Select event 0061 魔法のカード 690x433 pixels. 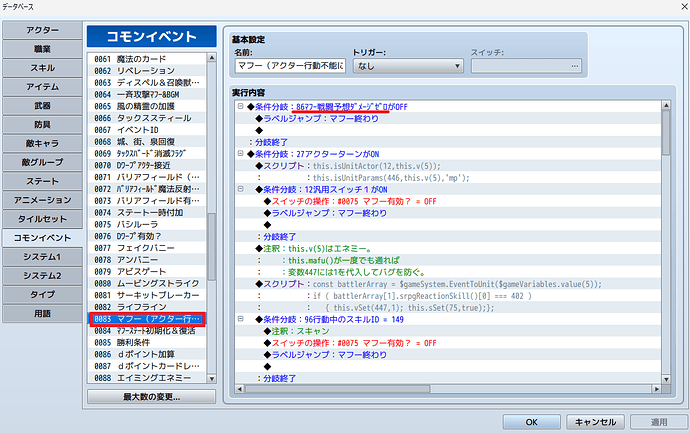tap(147, 59)
